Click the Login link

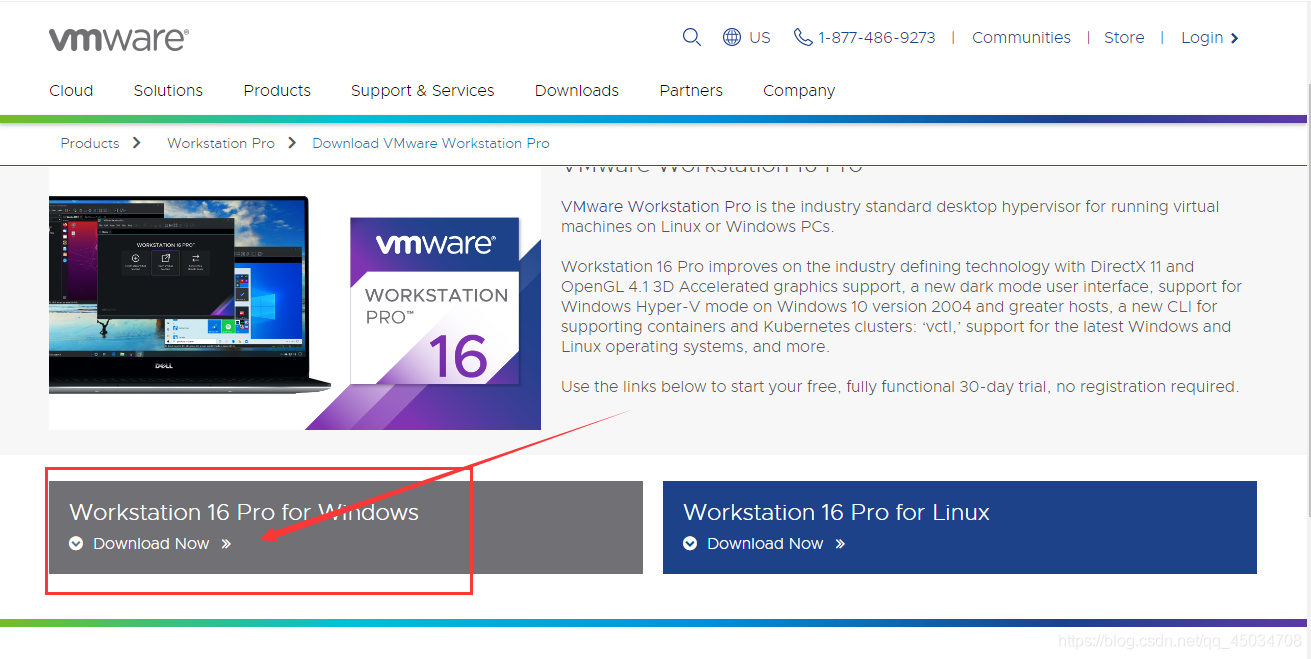(1202, 37)
